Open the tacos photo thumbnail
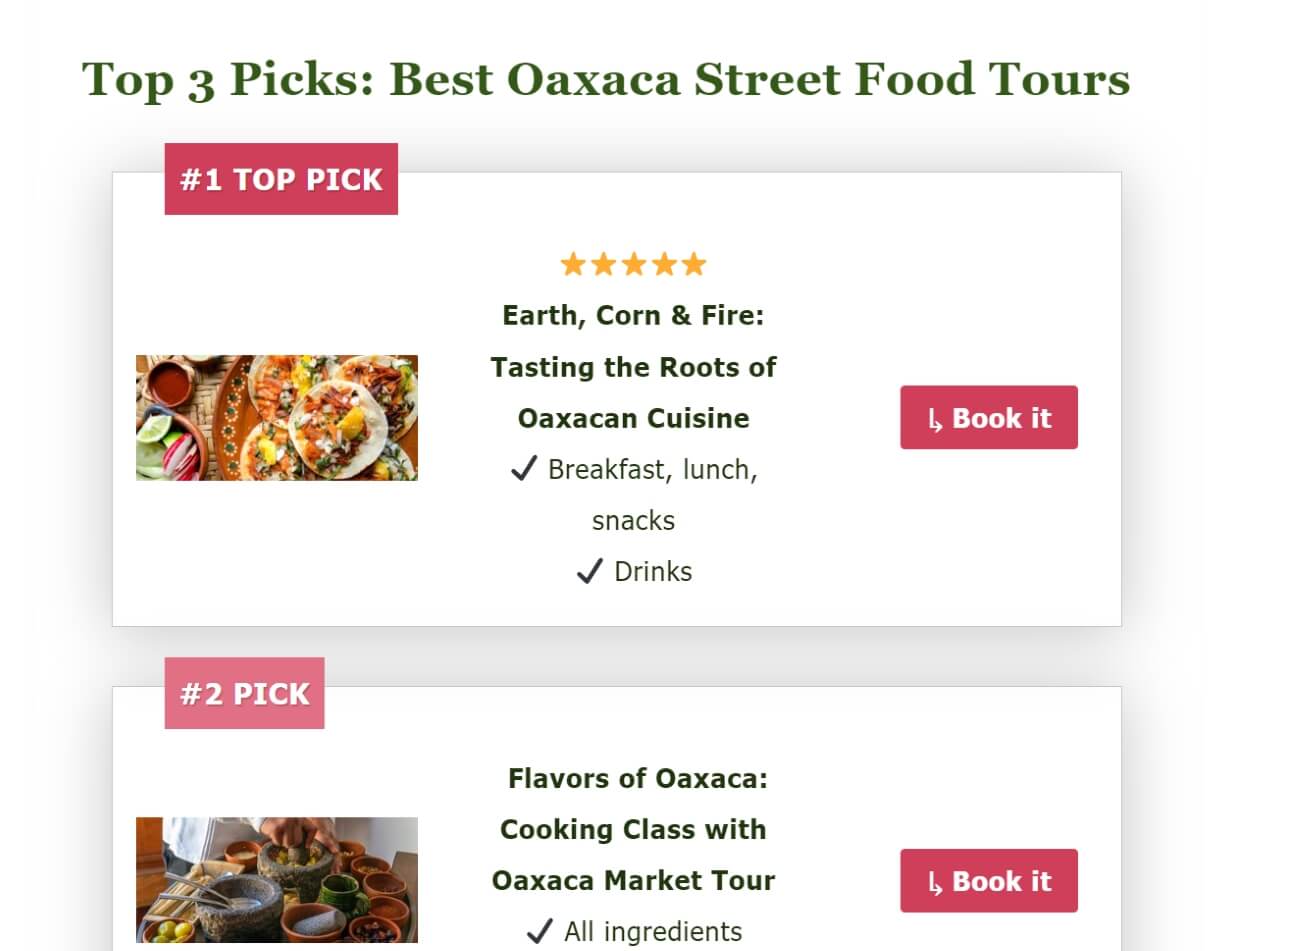The image size is (1300, 951). 277,417
